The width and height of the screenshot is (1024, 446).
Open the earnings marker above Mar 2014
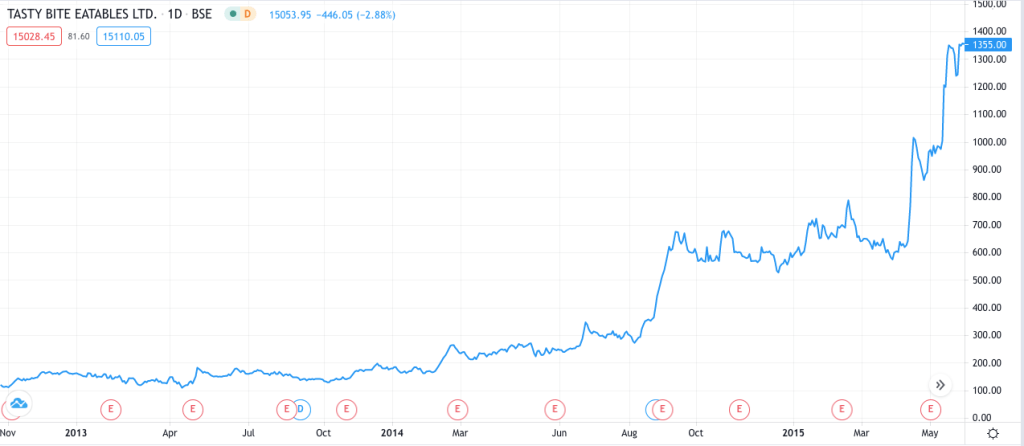point(457,408)
